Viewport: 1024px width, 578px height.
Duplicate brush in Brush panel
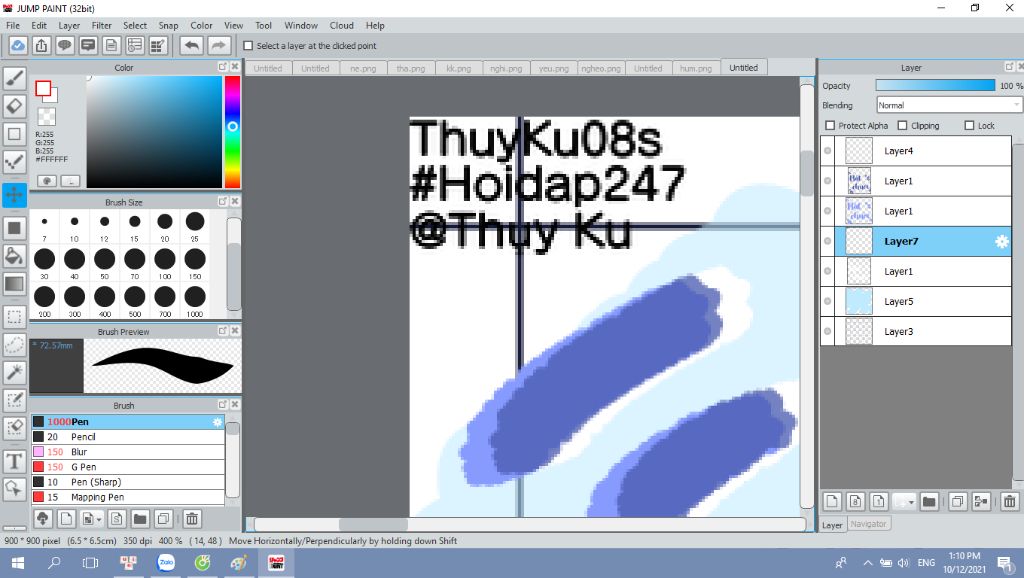[x=163, y=519]
